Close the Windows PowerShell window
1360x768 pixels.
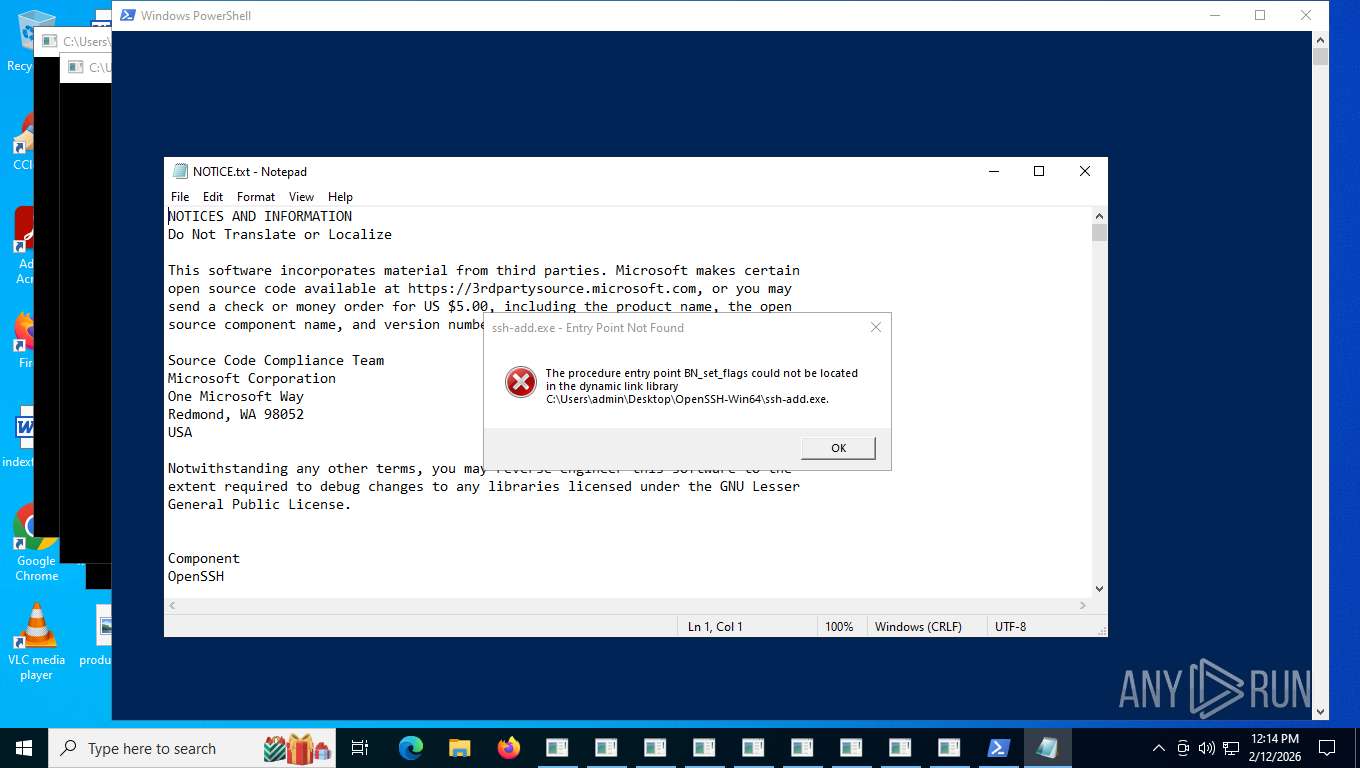click(1306, 15)
